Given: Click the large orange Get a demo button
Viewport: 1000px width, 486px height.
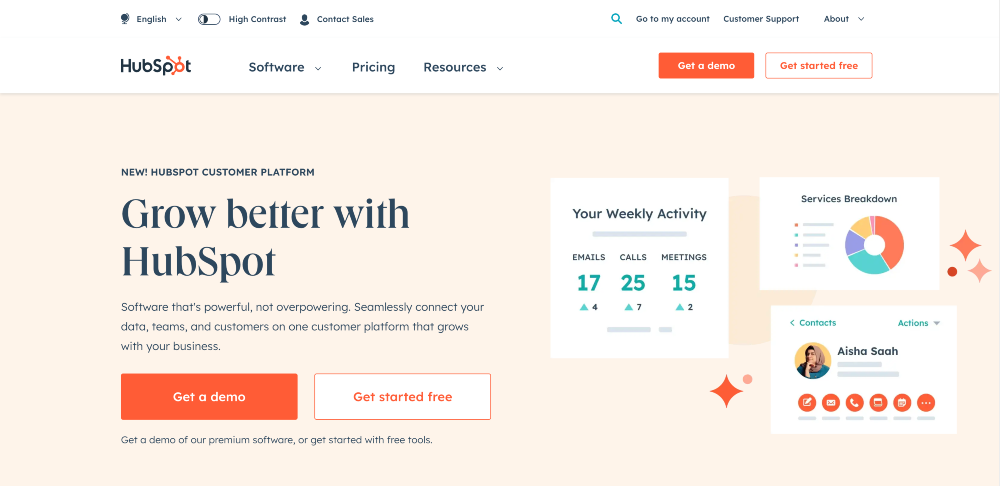Looking at the screenshot, I should (209, 397).
